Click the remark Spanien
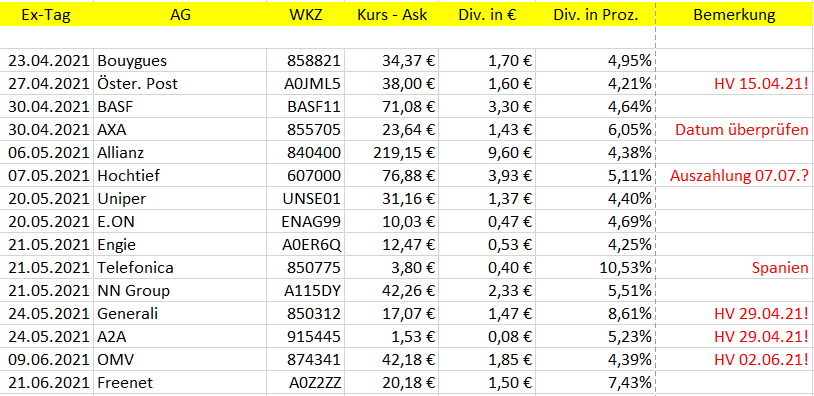This screenshot has height=396, width=814. pos(780,268)
